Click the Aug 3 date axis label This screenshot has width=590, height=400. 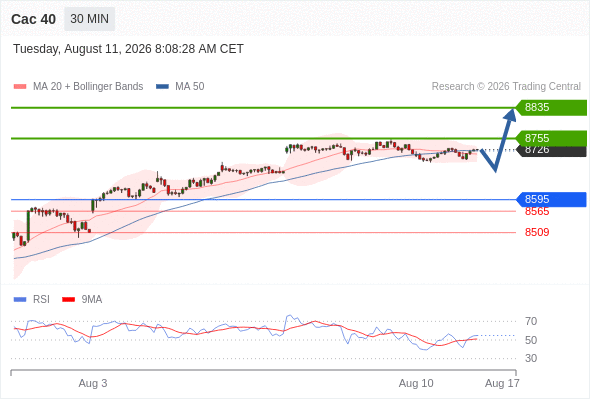(93, 383)
